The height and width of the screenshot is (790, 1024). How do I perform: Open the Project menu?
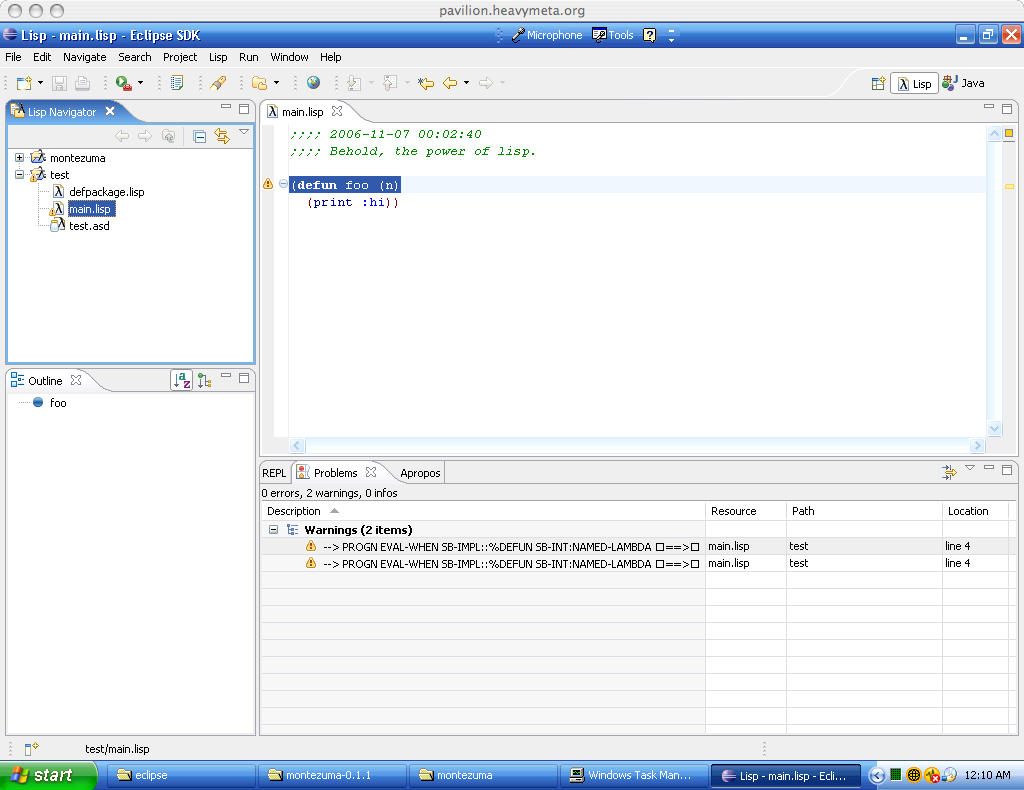[x=180, y=57]
